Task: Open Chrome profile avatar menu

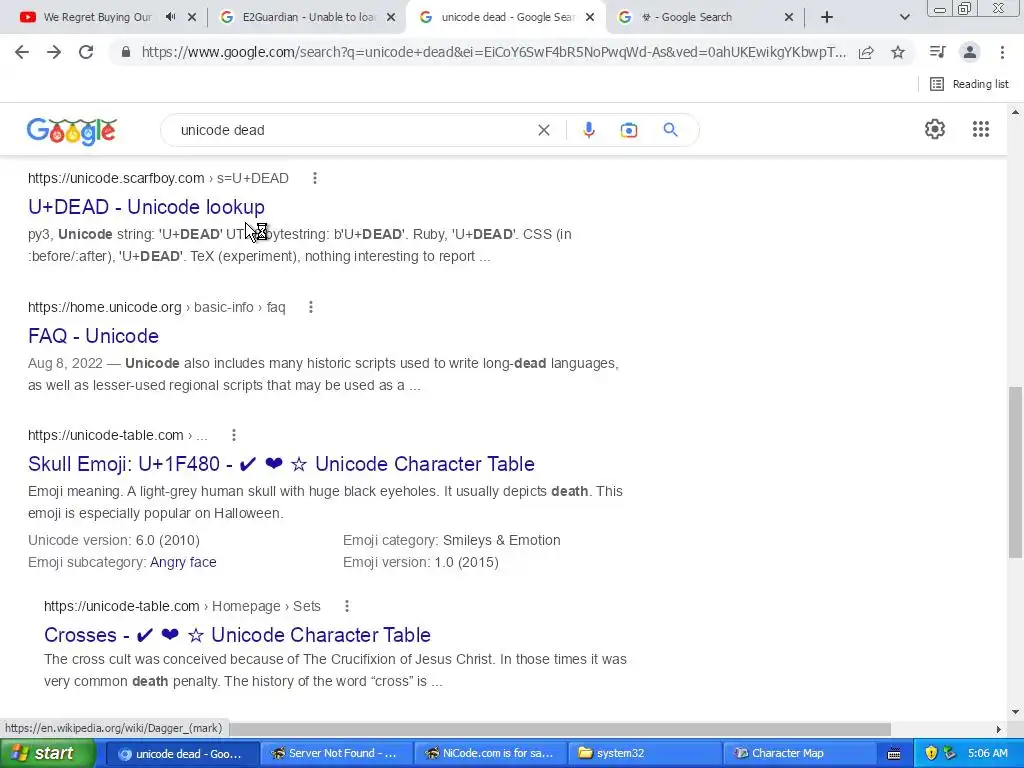Action: pyautogui.click(x=970, y=52)
